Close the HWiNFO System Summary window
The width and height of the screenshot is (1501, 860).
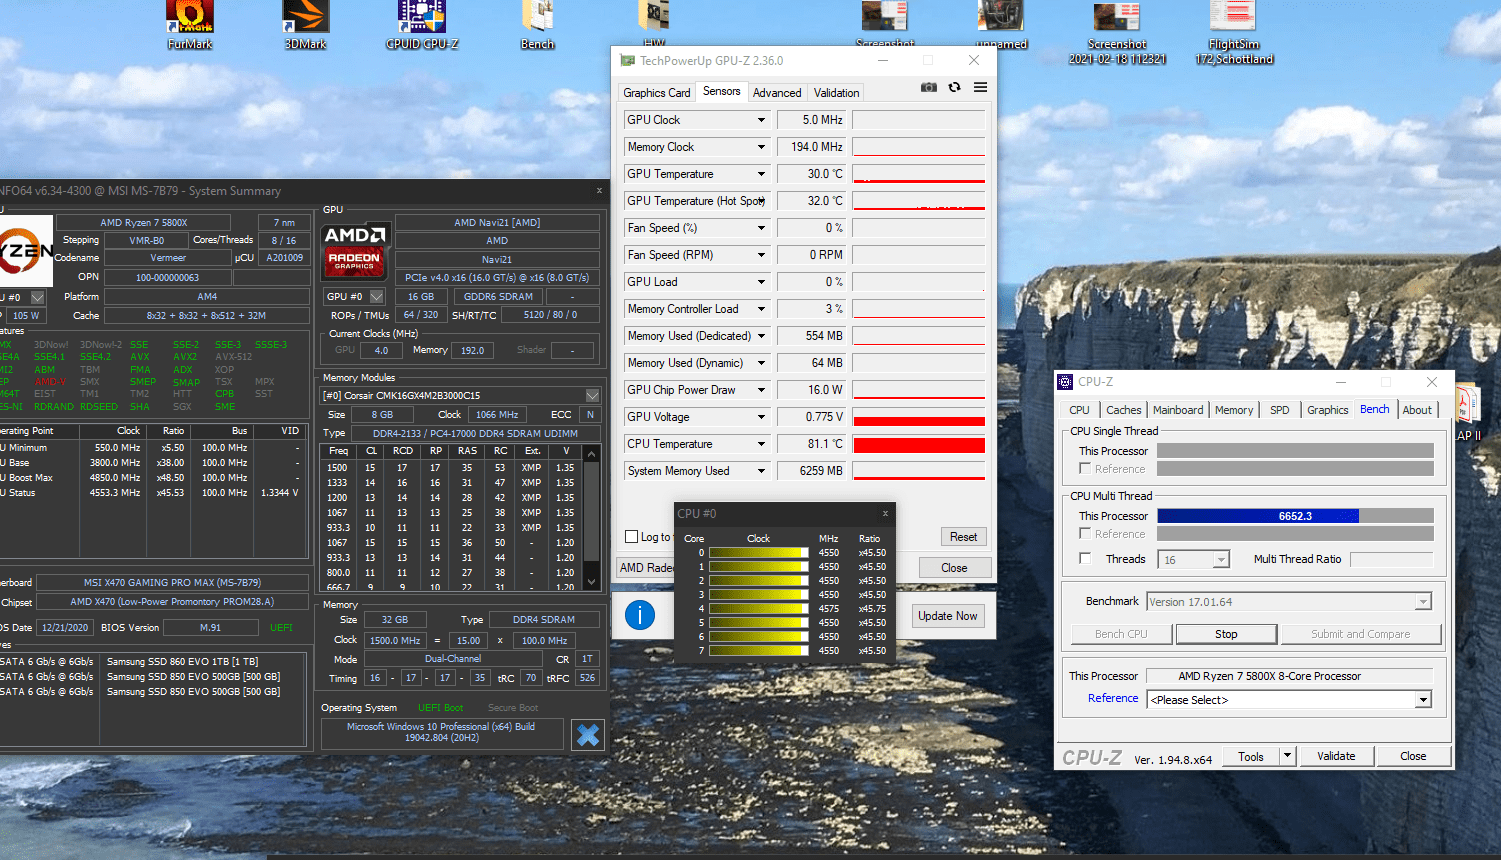point(599,190)
